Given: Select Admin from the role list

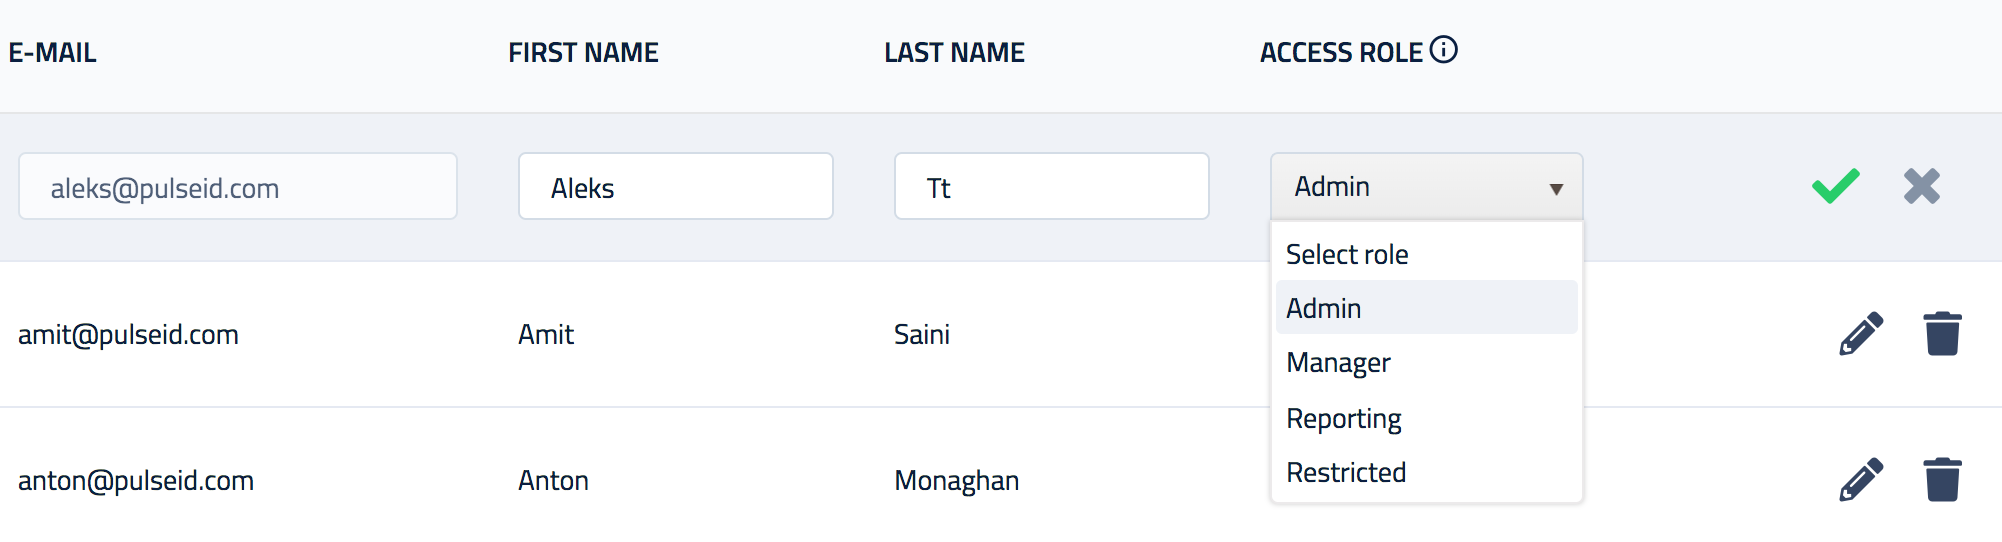Looking at the screenshot, I should coord(1427,308).
